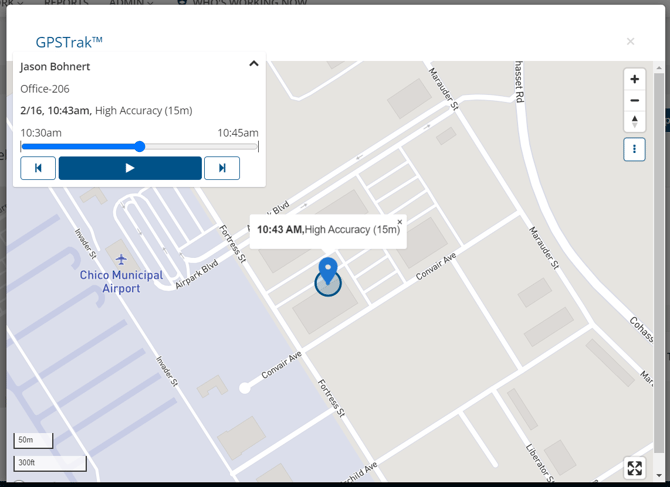Play the GPS track timeline
The image size is (670, 487).
pyautogui.click(x=130, y=168)
